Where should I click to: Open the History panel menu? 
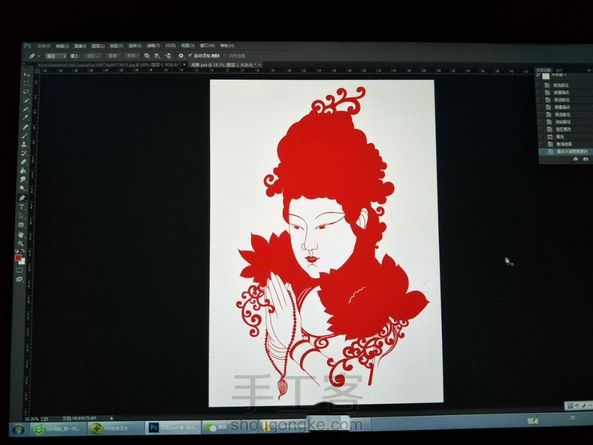pos(589,70)
